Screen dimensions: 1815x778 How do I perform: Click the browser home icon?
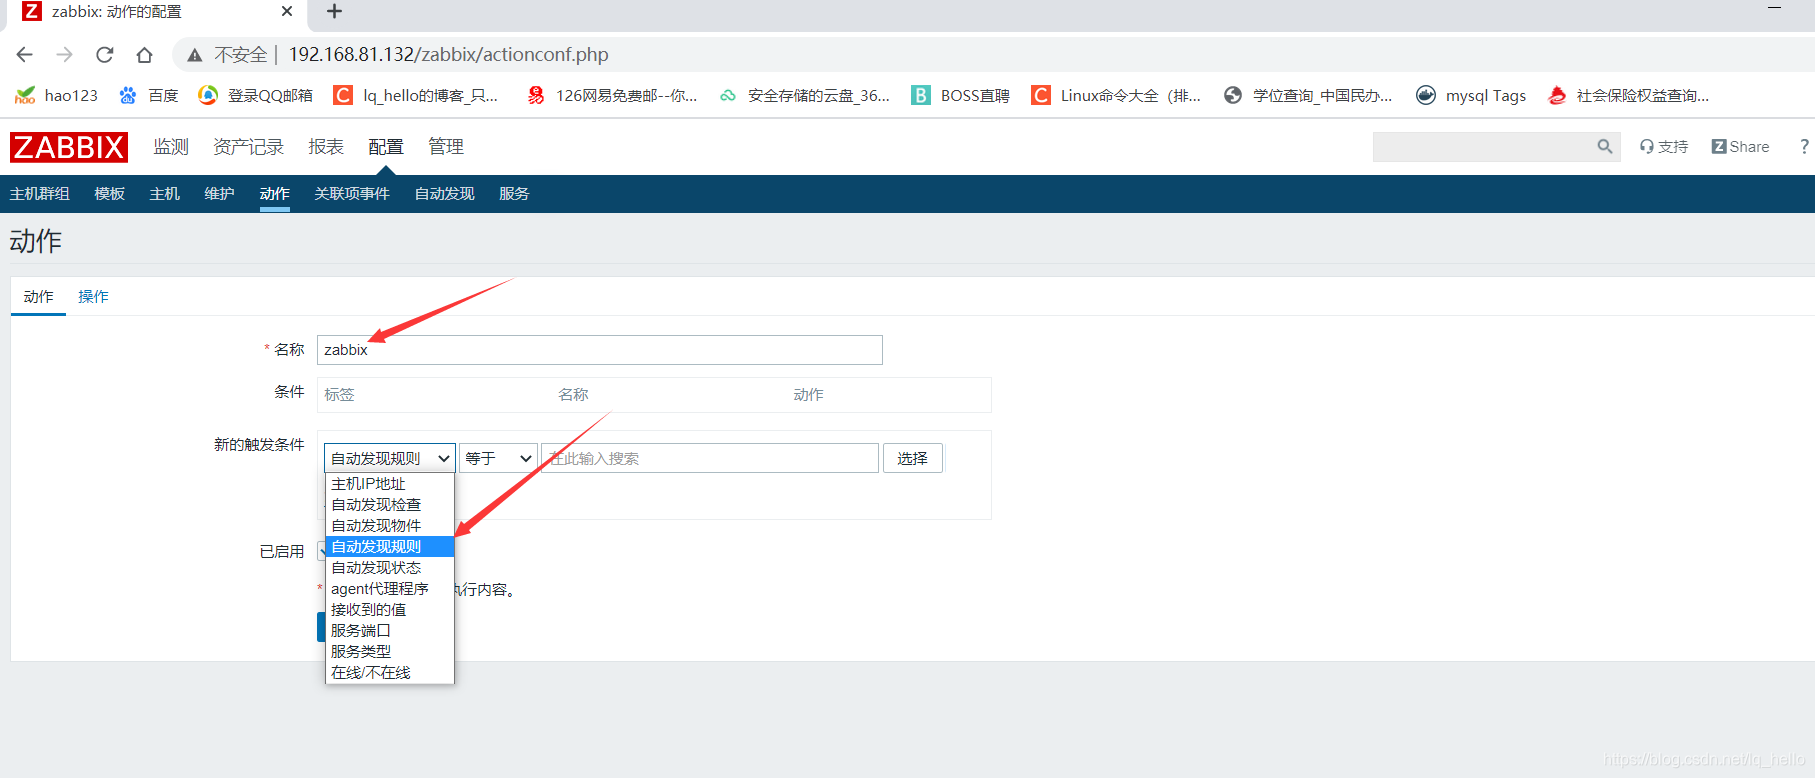[145, 54]
